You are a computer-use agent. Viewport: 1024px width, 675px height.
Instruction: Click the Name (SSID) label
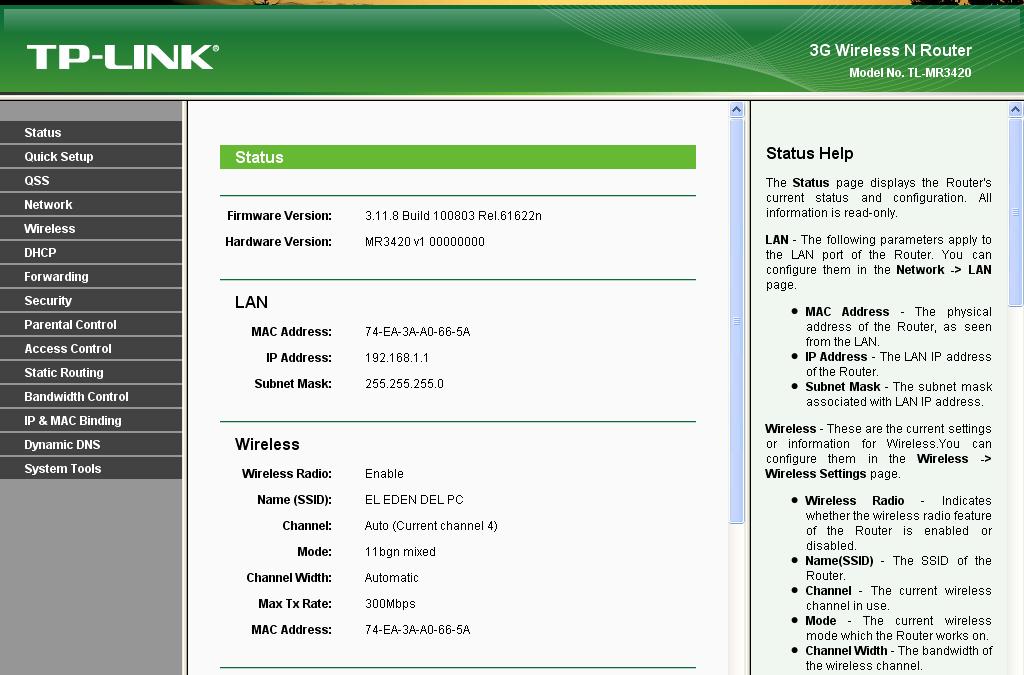pyautogui.click(x=294, y=500)
